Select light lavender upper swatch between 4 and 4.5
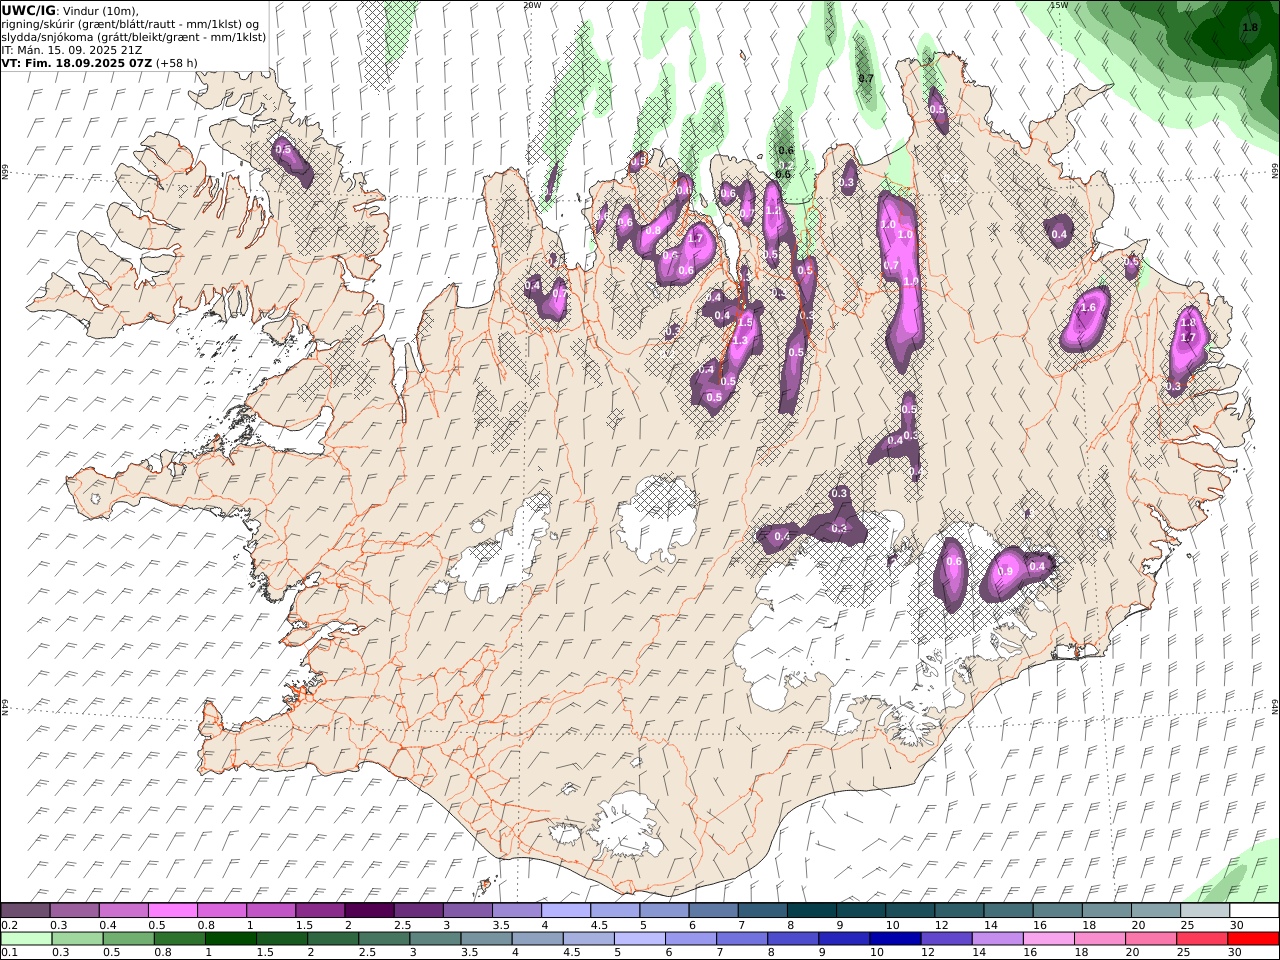Screen dimensions: 1280x960 coord(566,911)
